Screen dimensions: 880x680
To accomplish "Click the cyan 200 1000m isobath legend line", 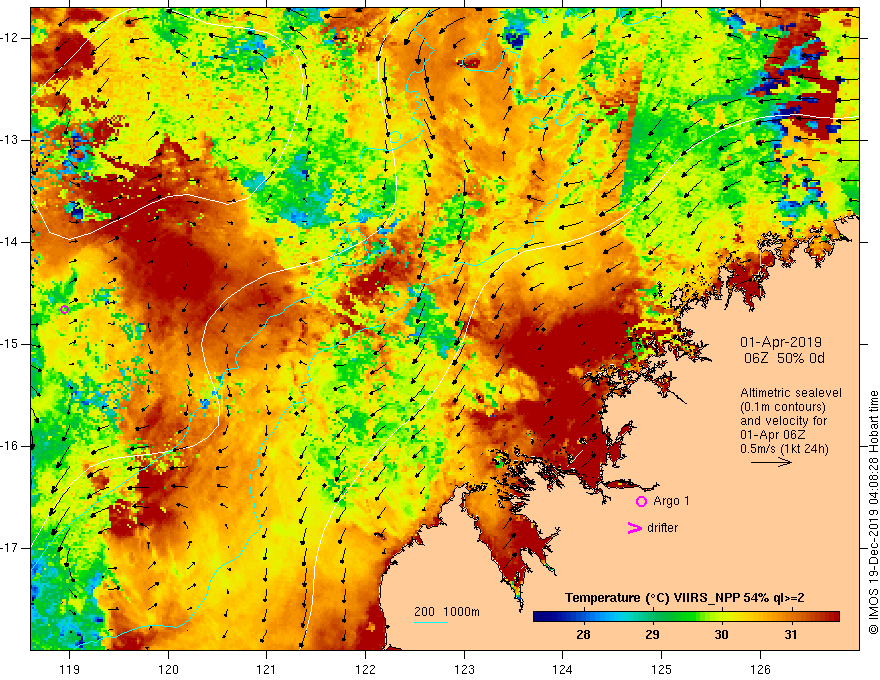I will pos(430,622).
